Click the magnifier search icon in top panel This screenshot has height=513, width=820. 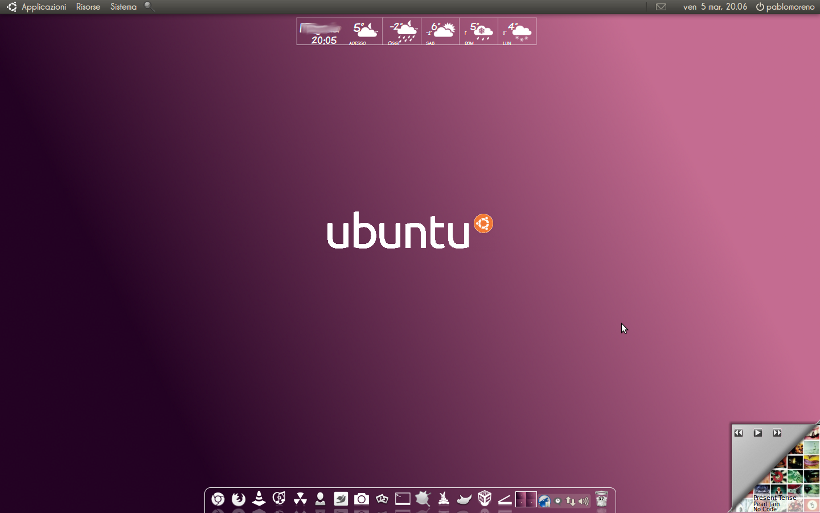[x=149, y=7]
